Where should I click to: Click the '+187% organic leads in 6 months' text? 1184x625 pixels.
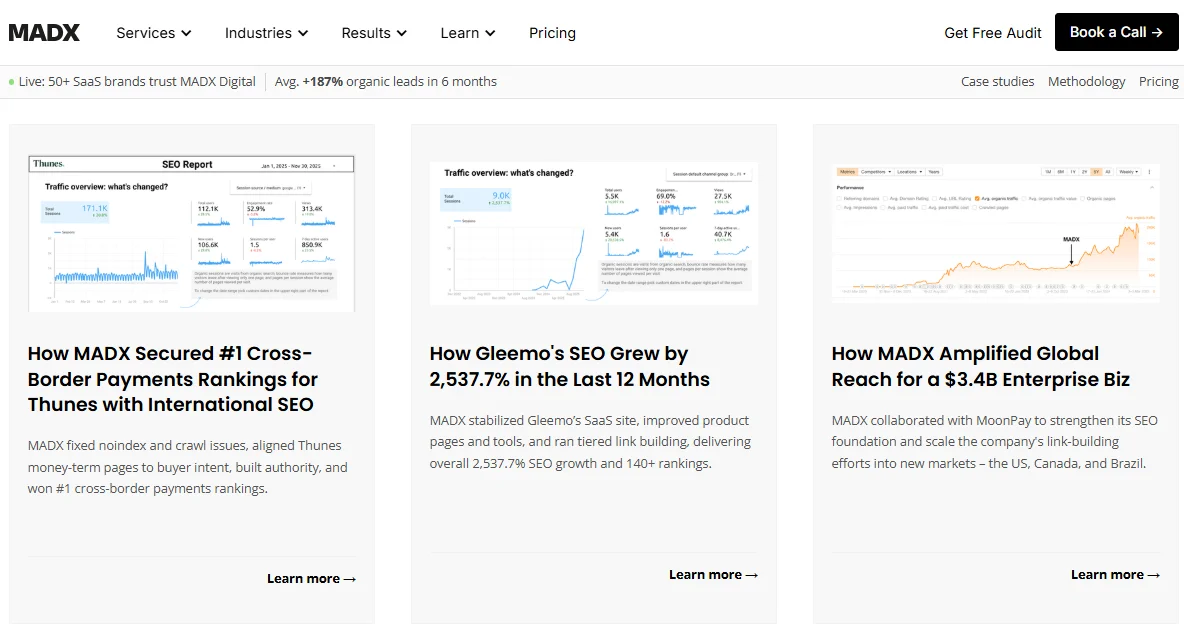click(399, 82)
